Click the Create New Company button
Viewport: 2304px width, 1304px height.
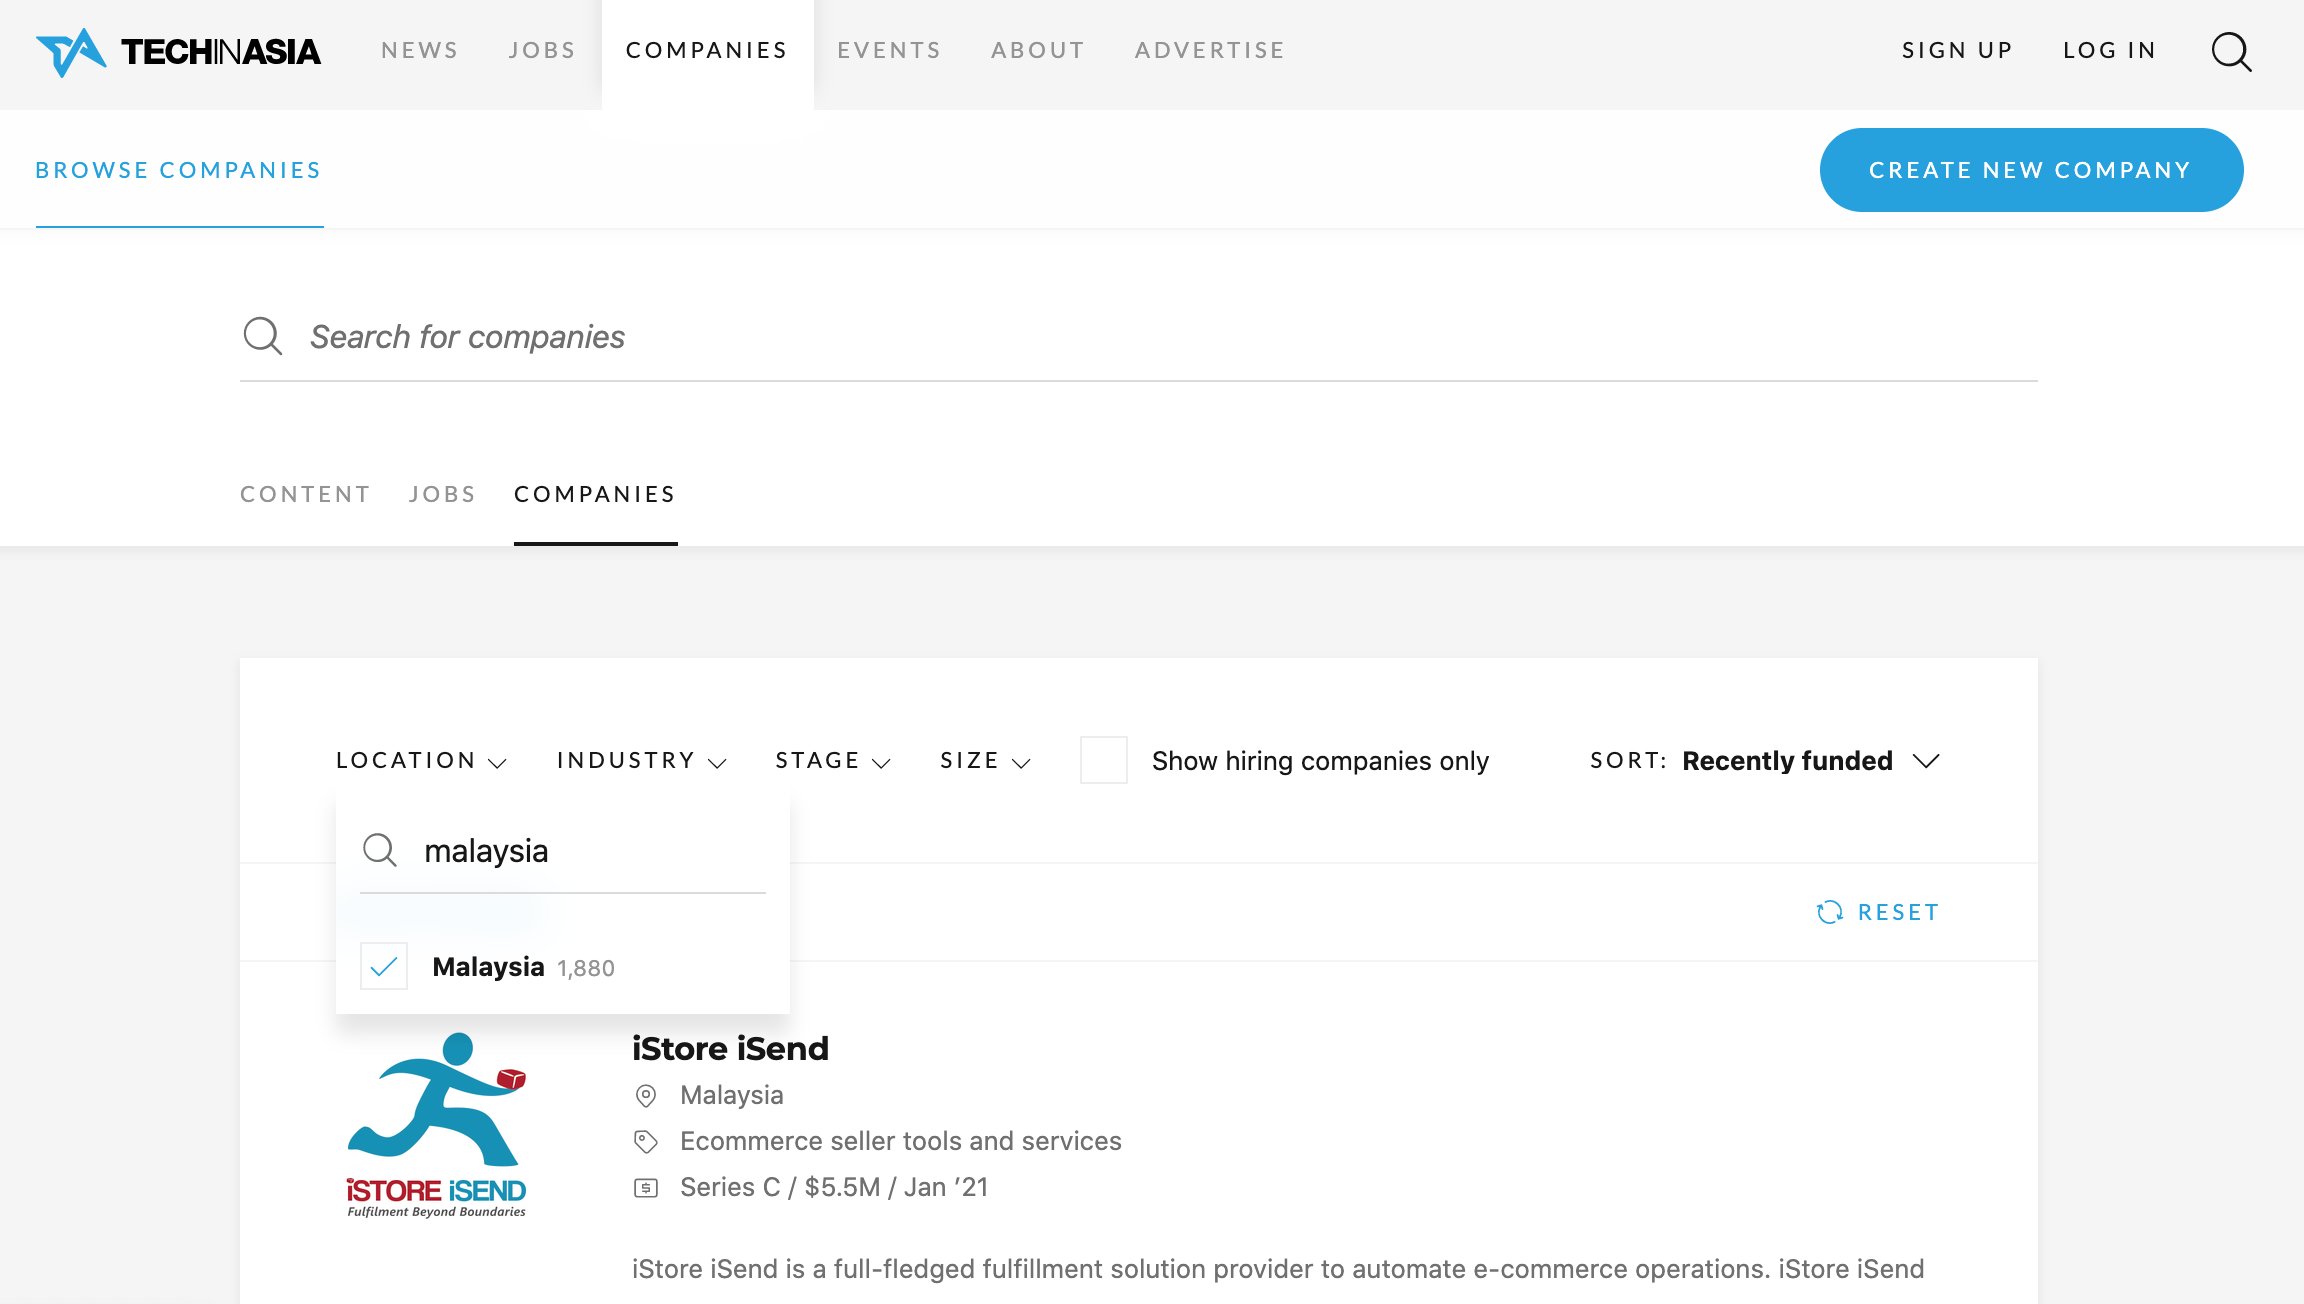click(x=2031, y=170)
